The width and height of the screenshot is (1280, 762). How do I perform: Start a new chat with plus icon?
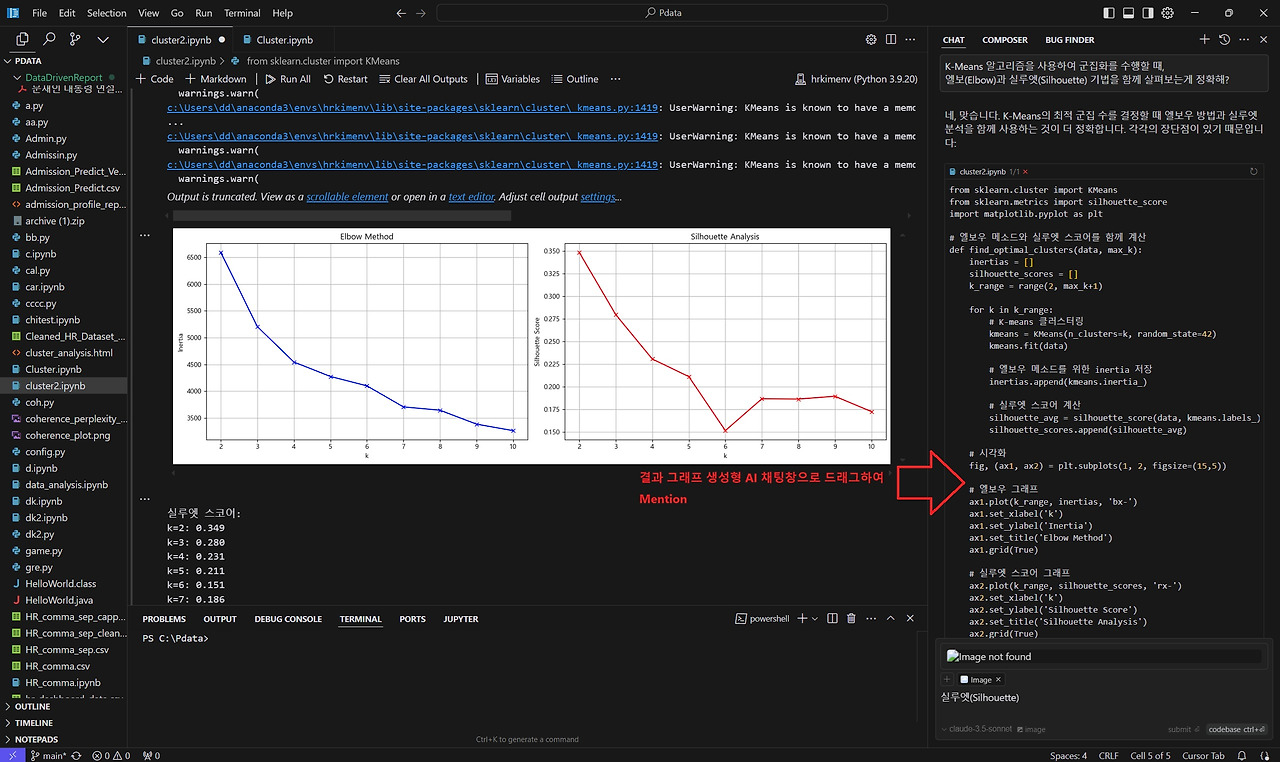coord(1204,40)
